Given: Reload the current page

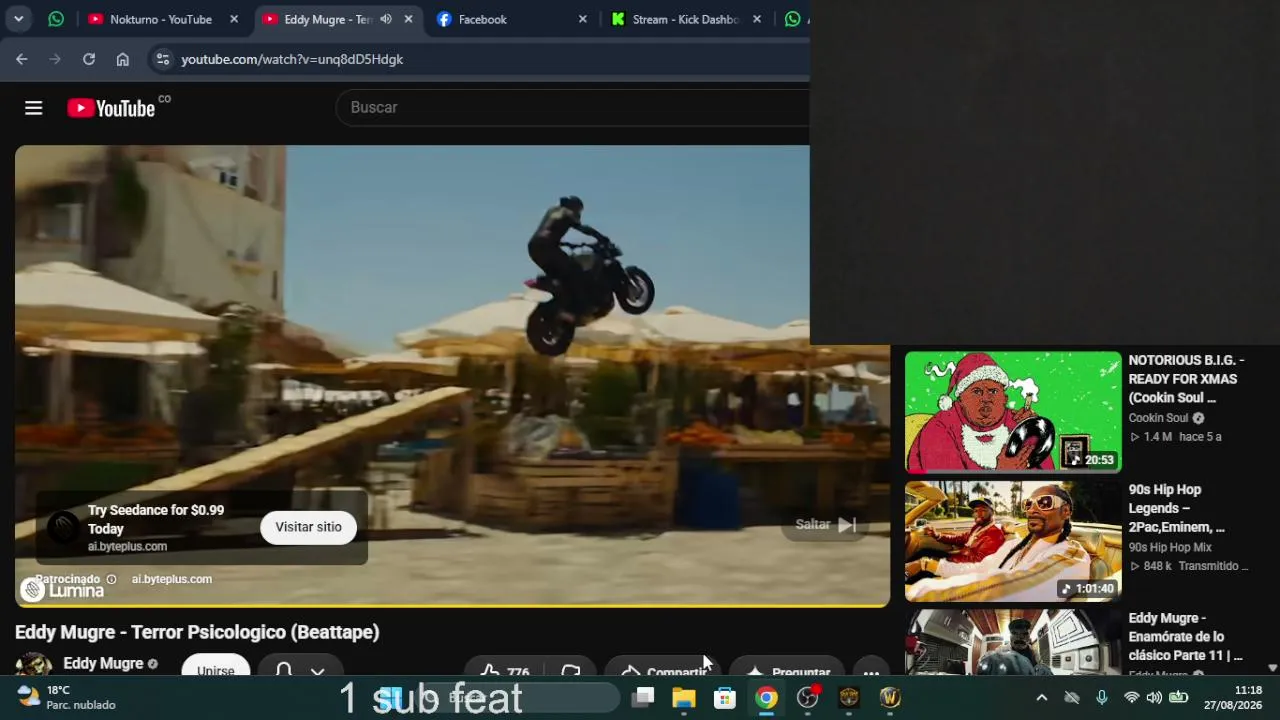Looking at the screenshot, I should point(89,59).
